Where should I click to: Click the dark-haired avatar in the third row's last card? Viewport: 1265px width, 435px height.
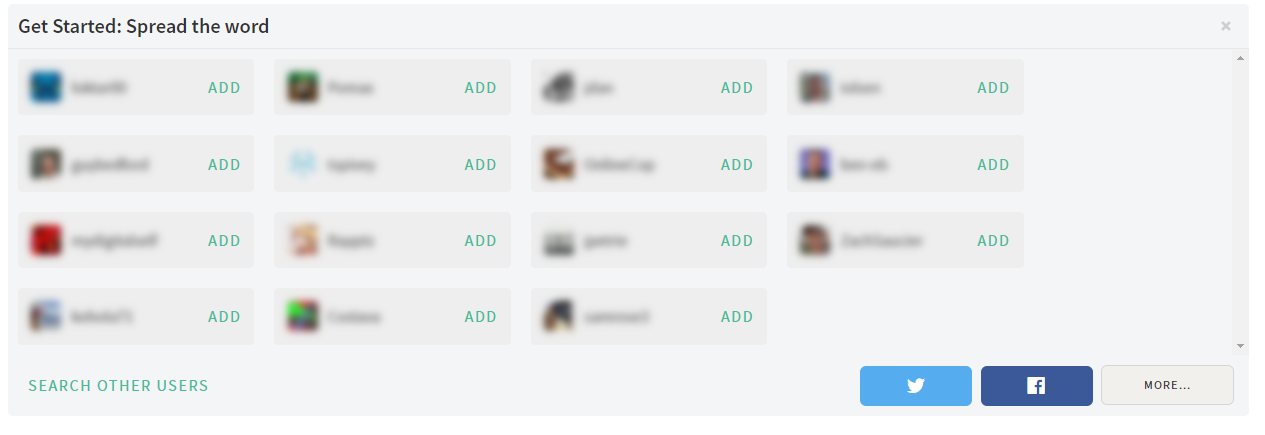(x=815, y=240)
